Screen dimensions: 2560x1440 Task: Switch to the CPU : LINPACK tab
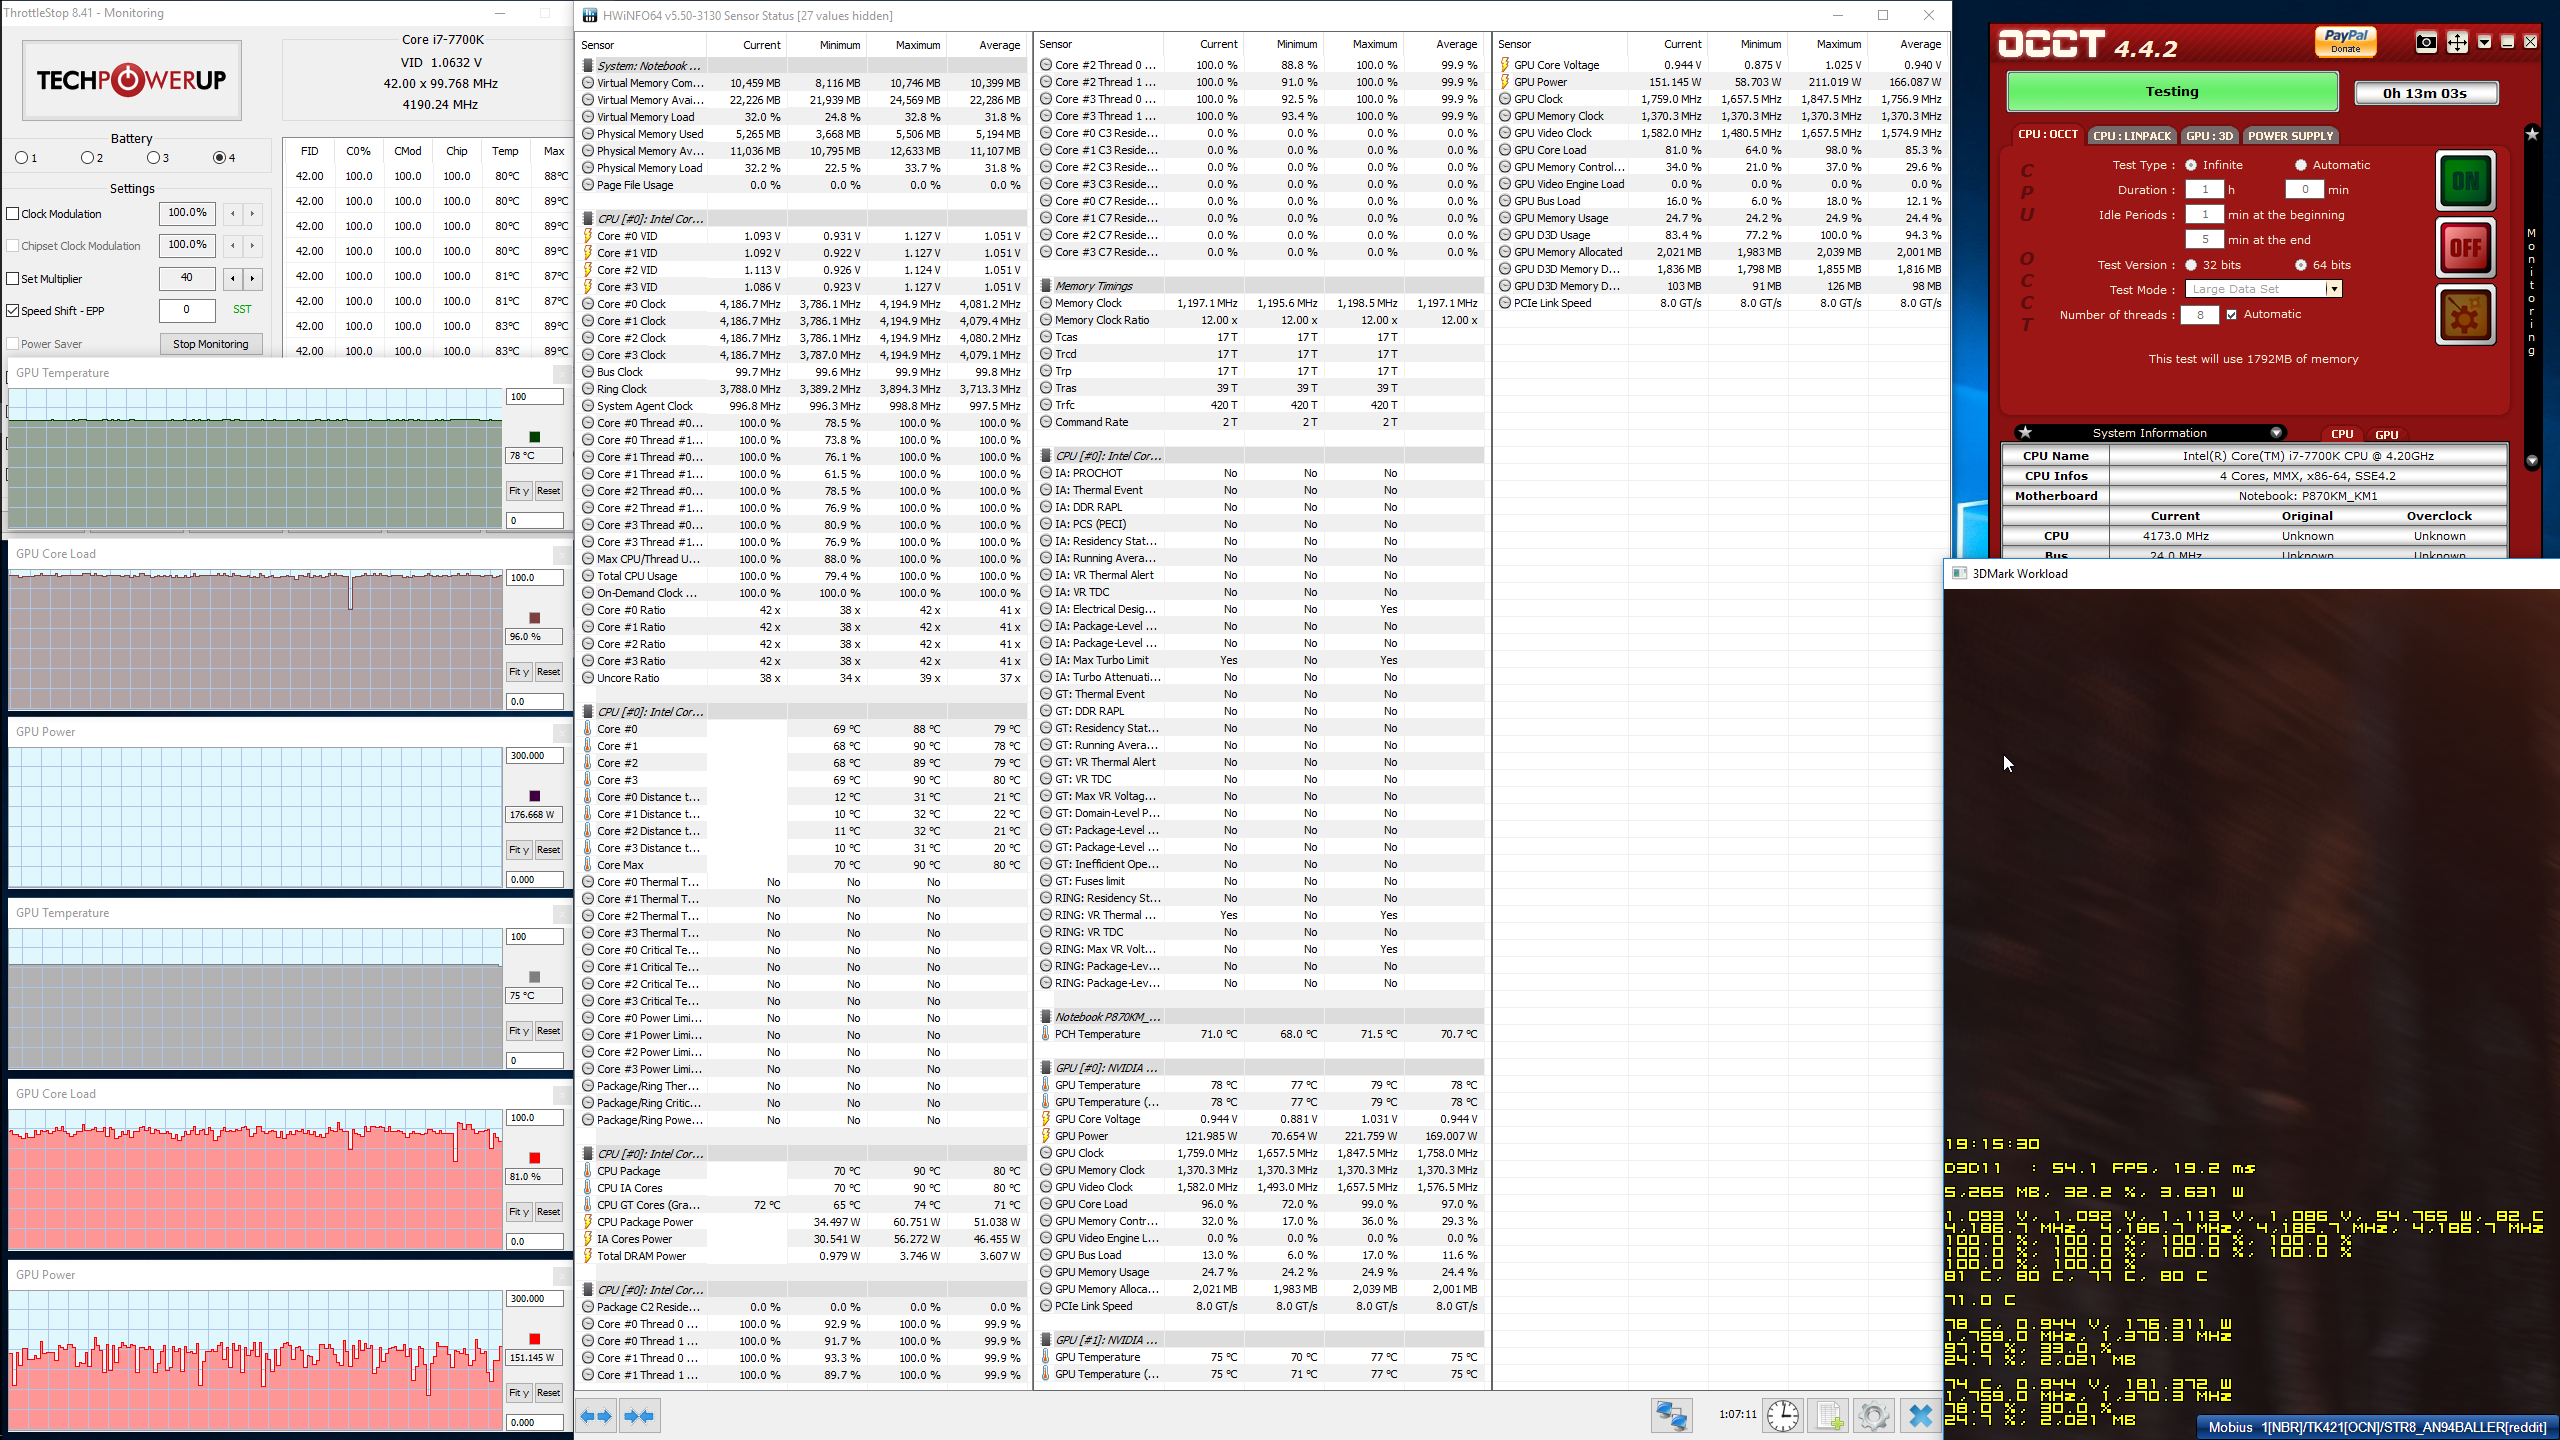click(2132, 136)
